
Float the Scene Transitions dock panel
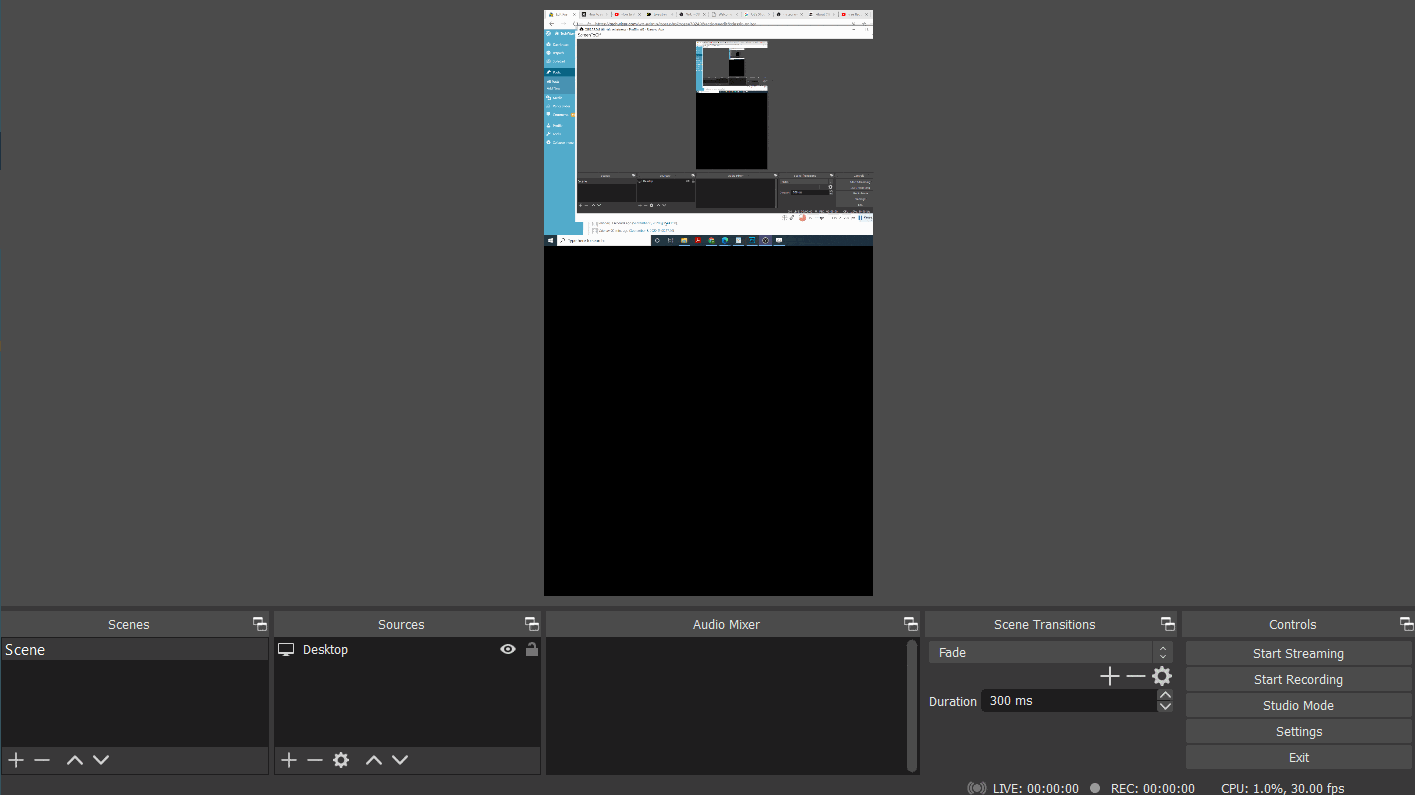tap(1168, 624)
